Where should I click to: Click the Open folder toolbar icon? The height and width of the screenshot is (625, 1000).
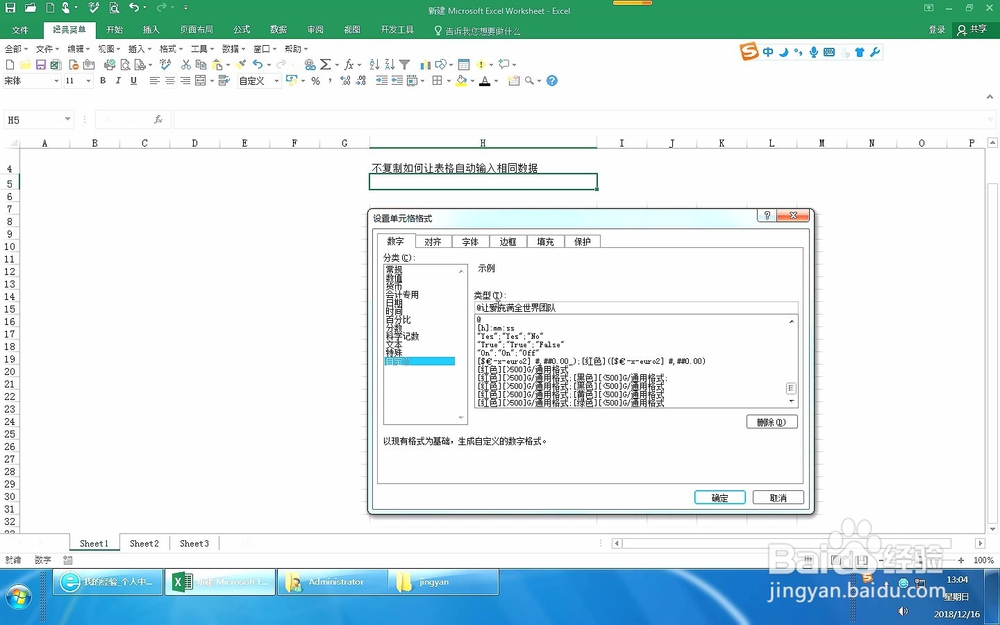point(25,64)
